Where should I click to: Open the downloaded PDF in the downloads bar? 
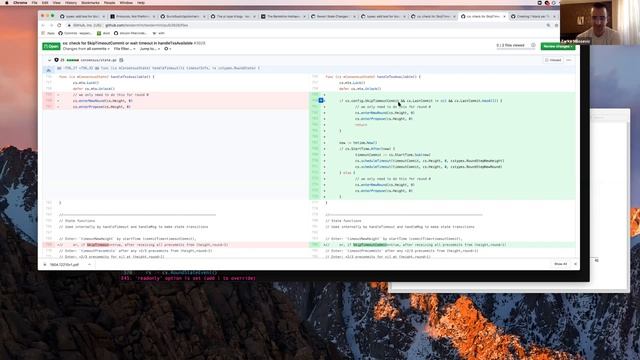64,264
